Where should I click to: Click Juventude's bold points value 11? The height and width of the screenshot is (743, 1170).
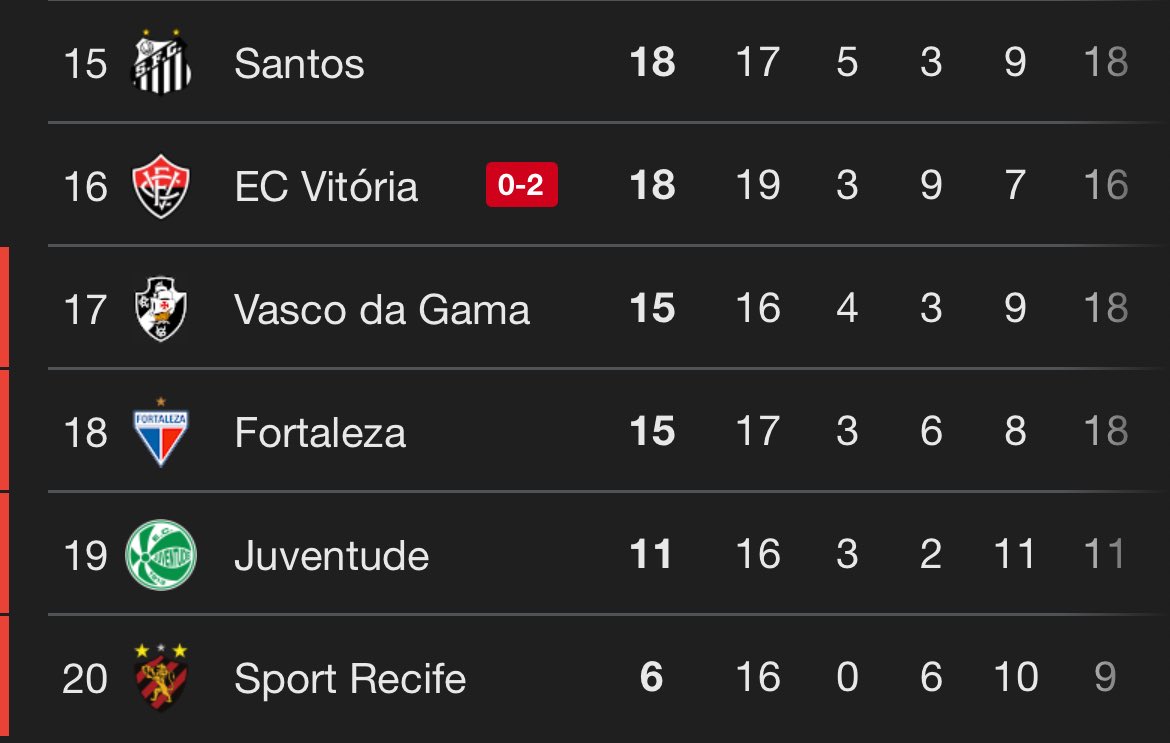coord(651,555)
